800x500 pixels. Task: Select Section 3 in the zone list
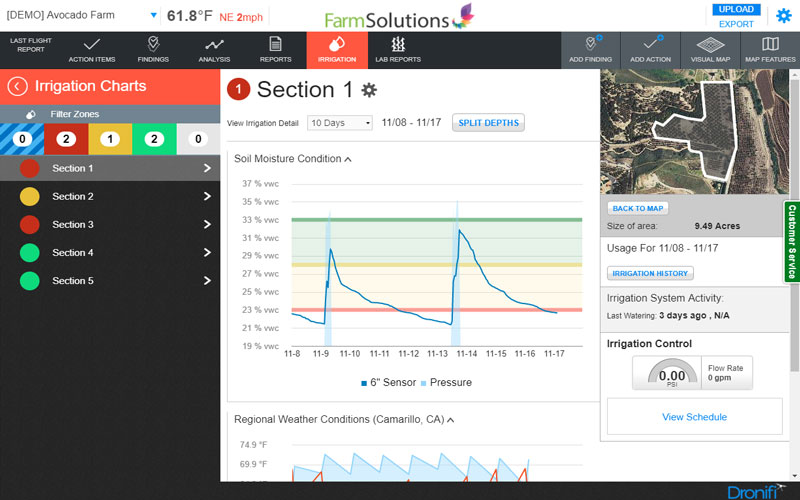coord(110,225)
